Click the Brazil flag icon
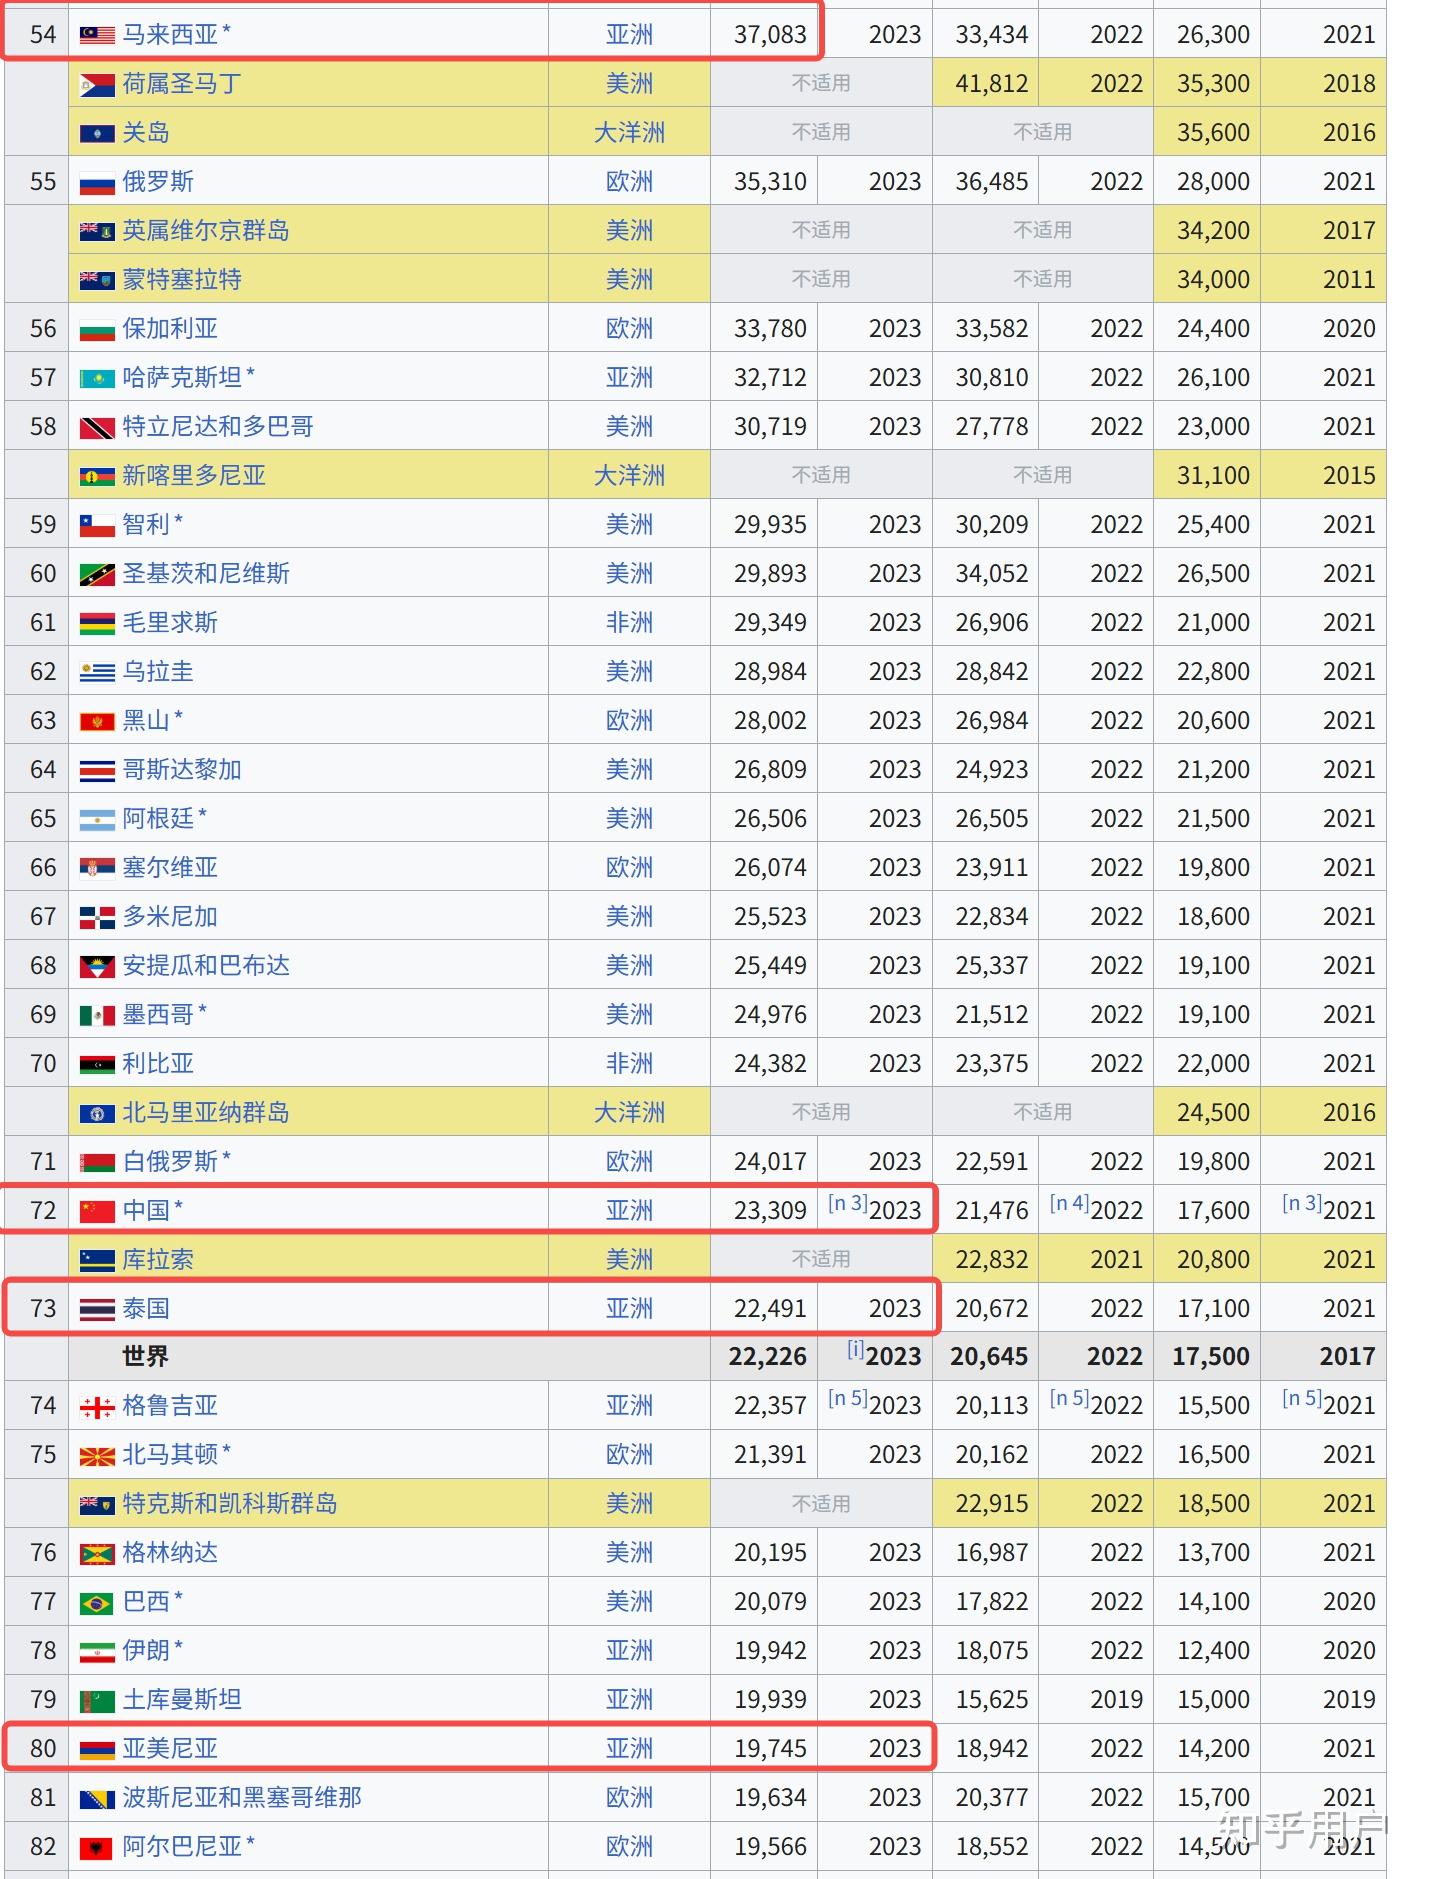Viewport: 1430px width, 1879px height. pyautogui.click(x=97, y=1602)
